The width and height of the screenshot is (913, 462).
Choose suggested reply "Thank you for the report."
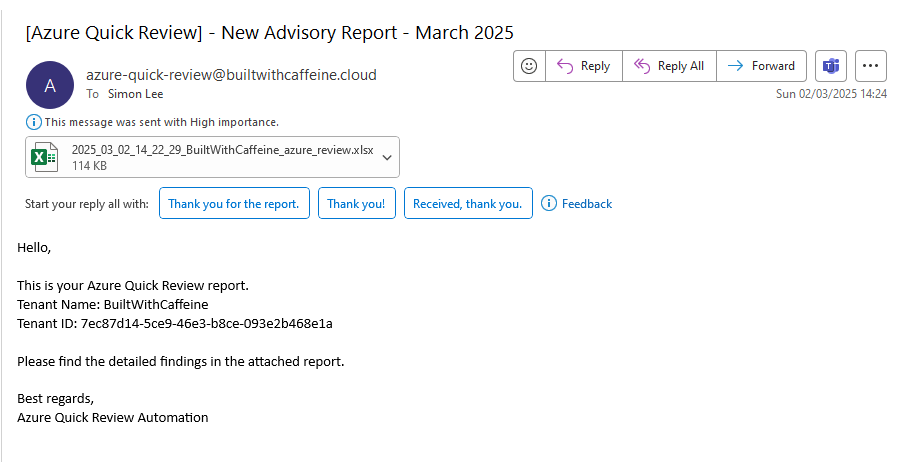click(234, 203)
